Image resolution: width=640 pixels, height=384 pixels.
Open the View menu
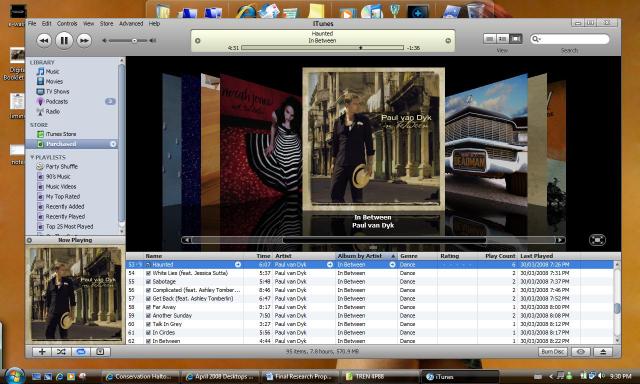89,24
